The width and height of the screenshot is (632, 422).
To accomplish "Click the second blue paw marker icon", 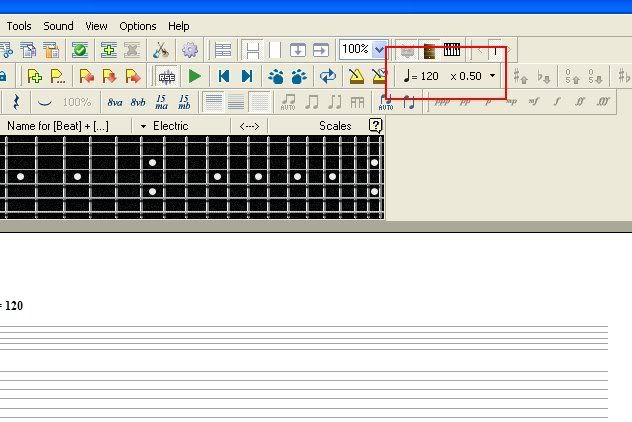I will pos(299,76).
